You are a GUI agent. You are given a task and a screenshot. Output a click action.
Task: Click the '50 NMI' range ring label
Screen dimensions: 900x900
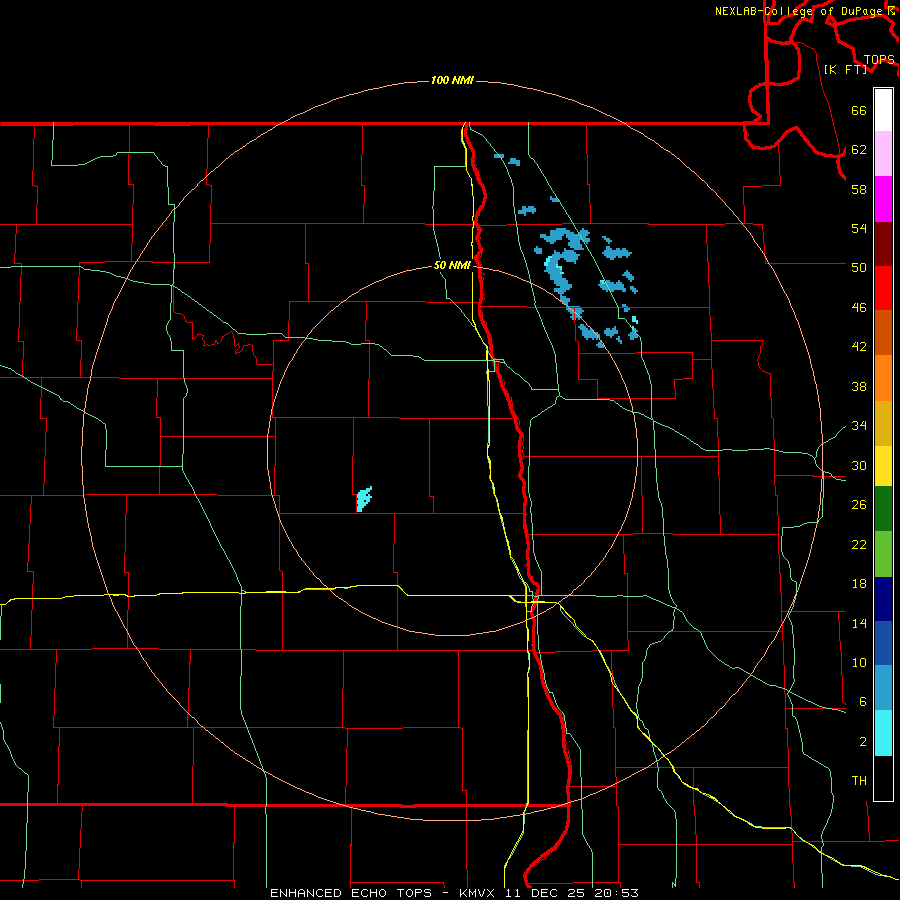click(x=452, y=265)
